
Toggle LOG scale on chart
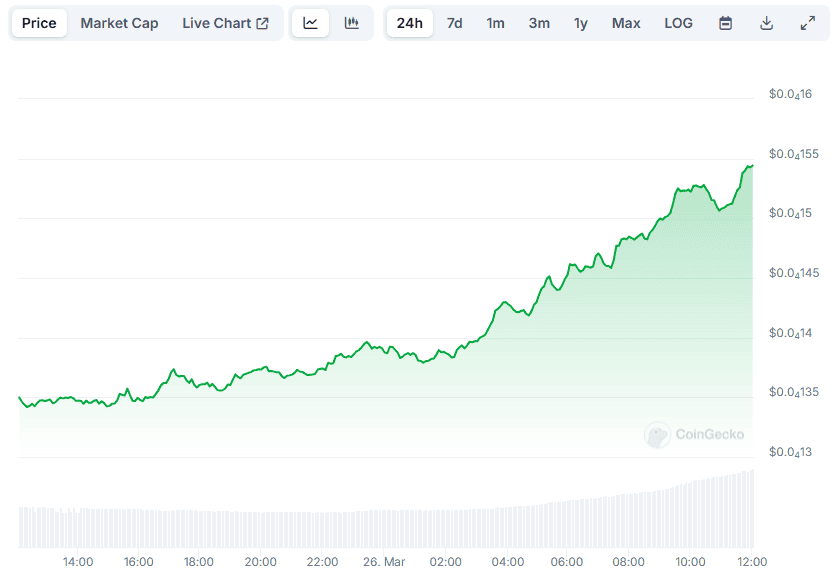coord(678,23)
